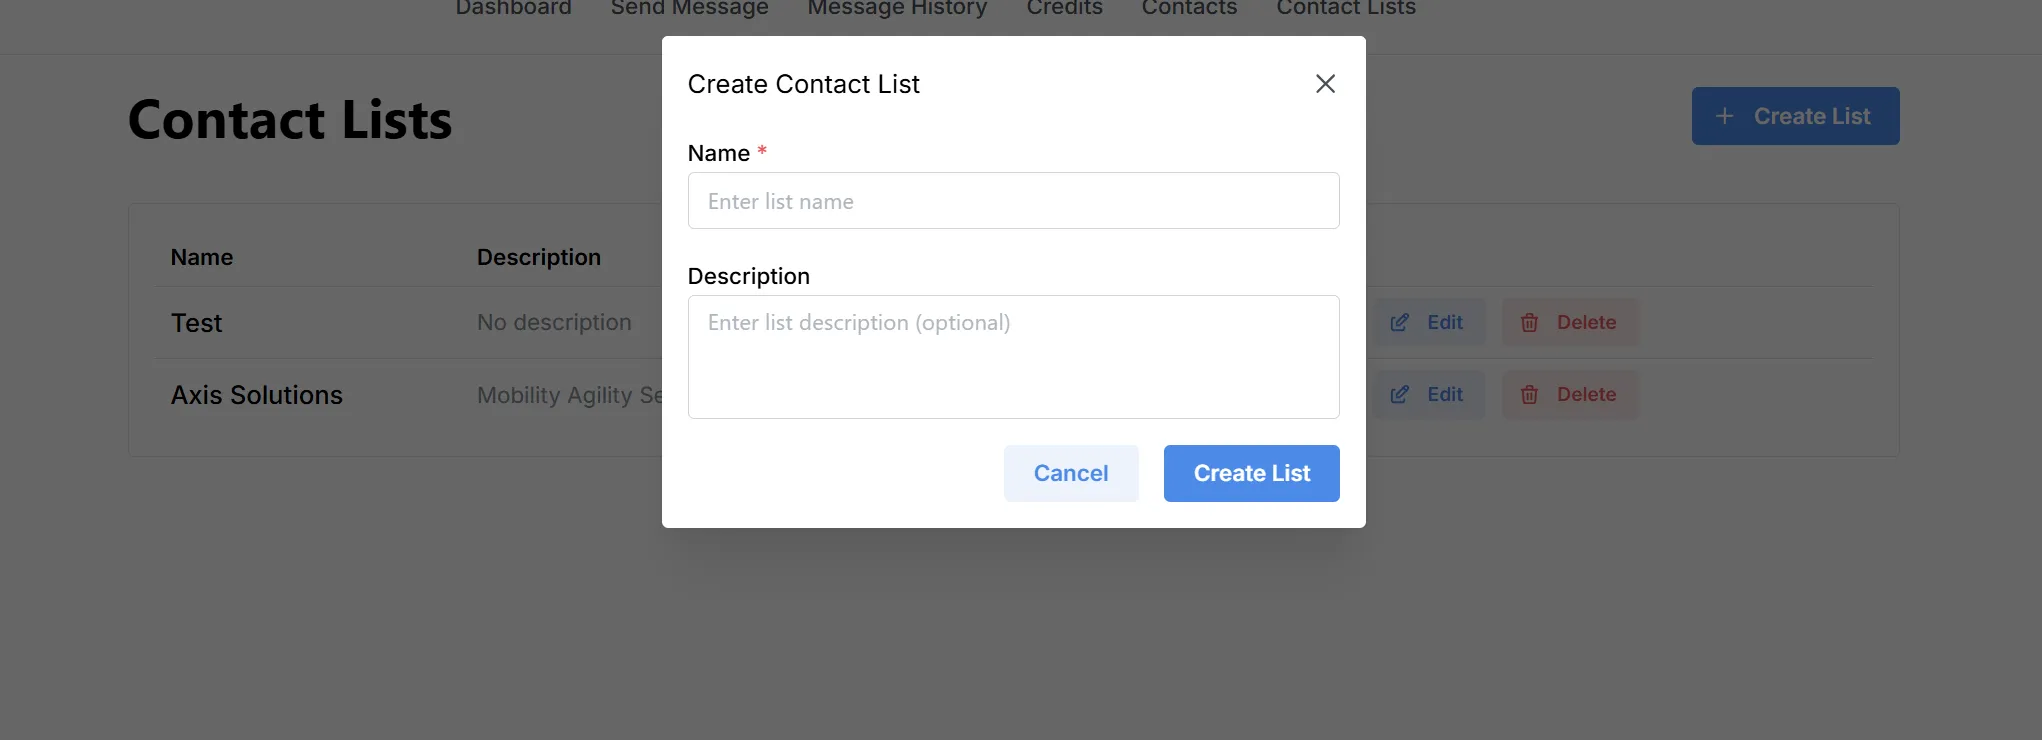Click the list description text area
The image size is (2042, 740).
(x=1013, y=356)
